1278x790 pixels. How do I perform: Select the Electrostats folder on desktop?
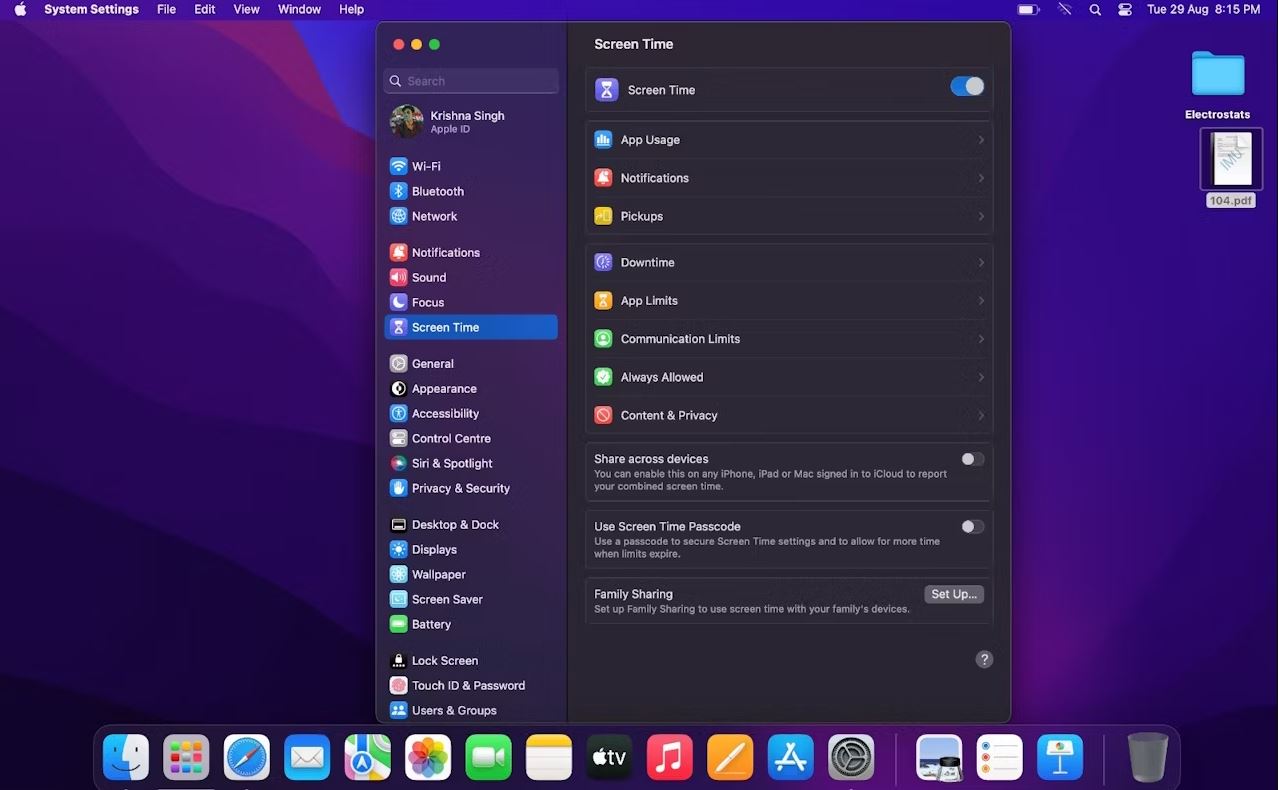pos(1218,85)
